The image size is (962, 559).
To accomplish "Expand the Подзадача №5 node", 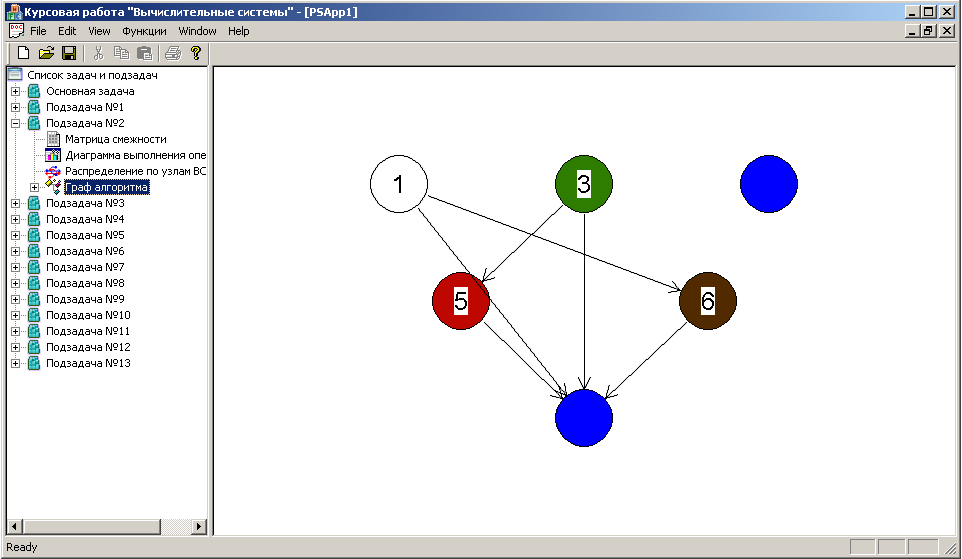I will pyautogui.click(x=15, y=235).
